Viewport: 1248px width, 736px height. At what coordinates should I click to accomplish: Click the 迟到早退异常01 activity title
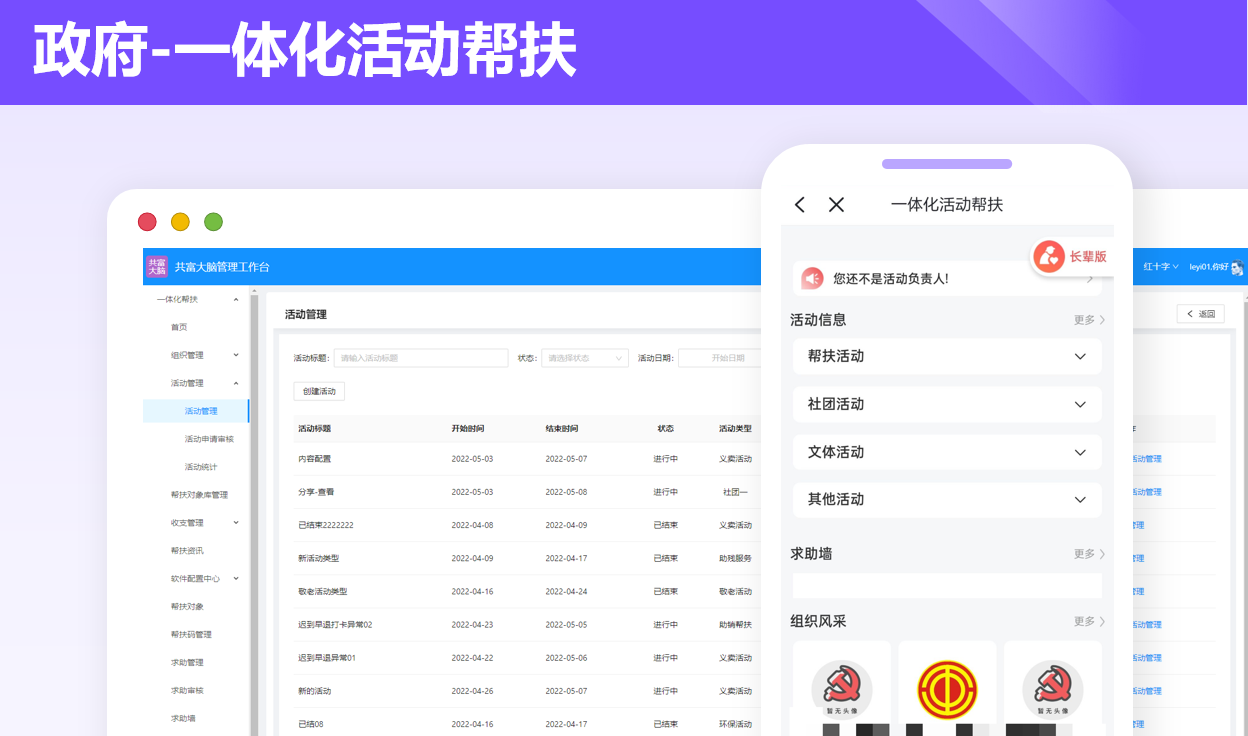click(x=327, y=658)
